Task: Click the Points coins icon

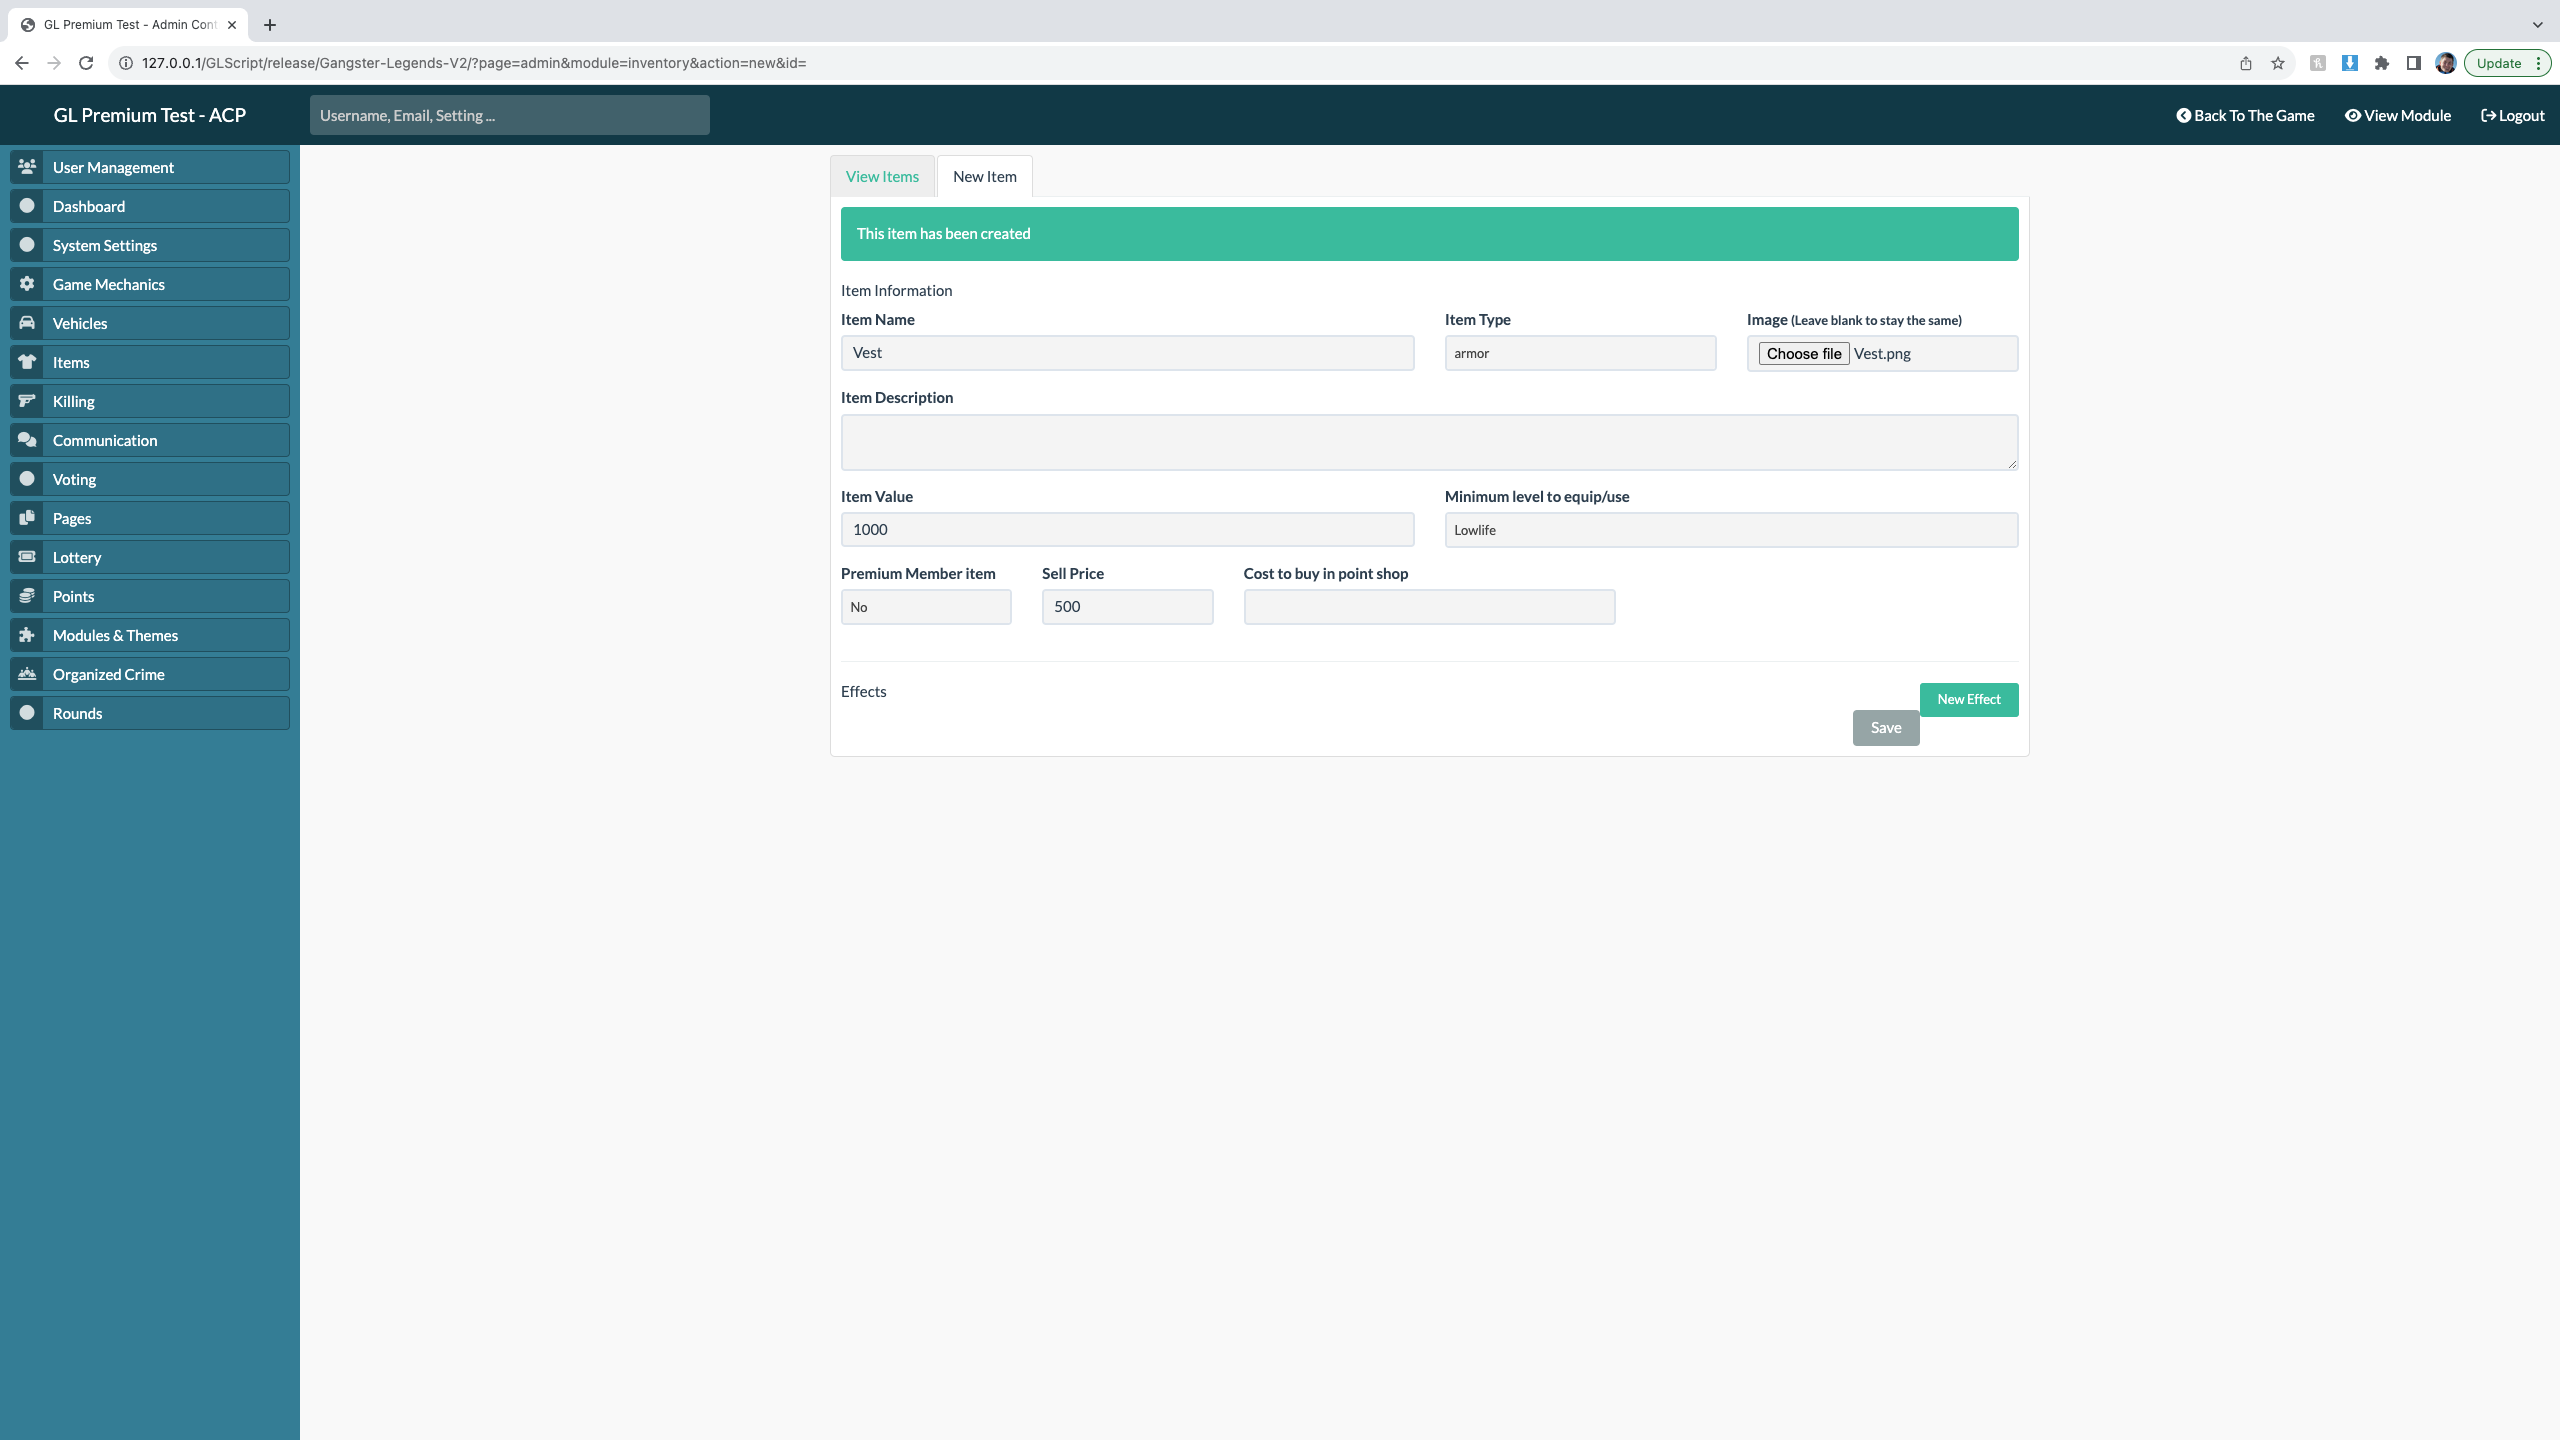Action: coord(27,596)
